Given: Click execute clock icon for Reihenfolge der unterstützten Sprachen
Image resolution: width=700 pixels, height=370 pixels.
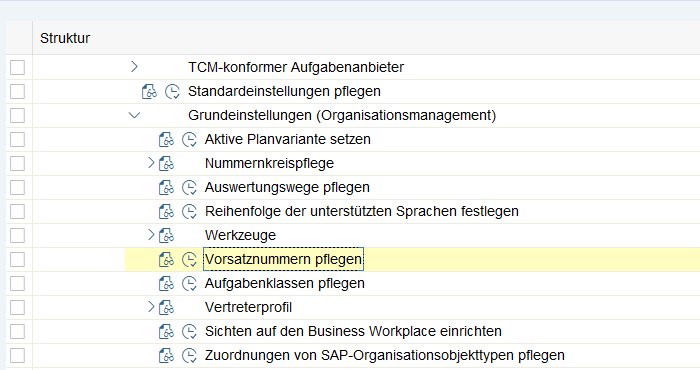Looking at the screenshot, I should (189, 212).
